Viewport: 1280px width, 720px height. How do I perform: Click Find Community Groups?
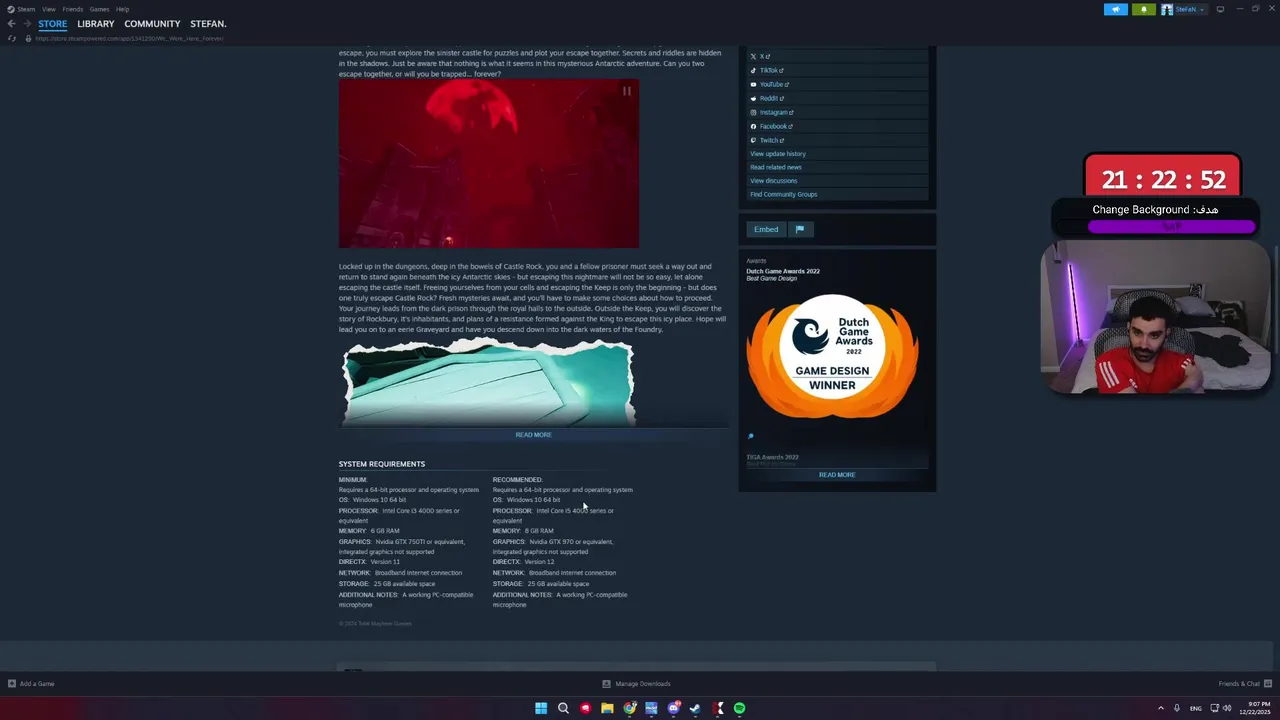pyautogui.click(x=784, y=194)
